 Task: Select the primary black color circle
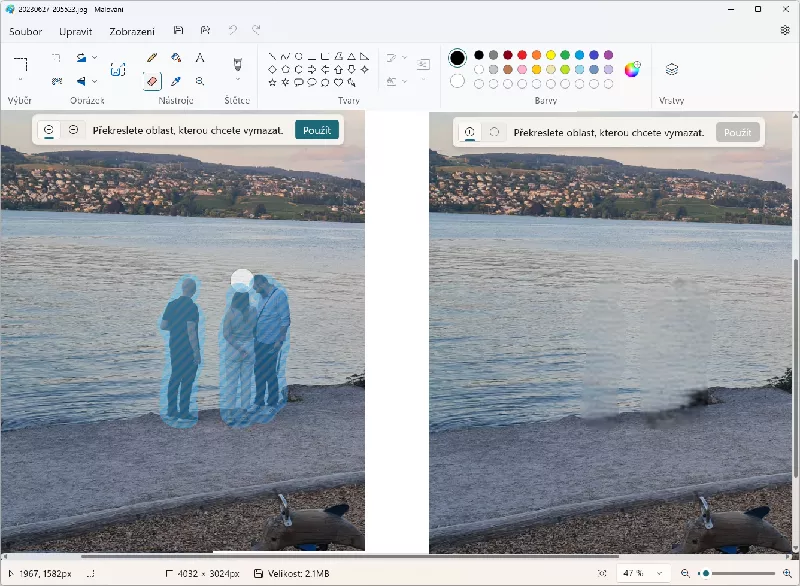pyautogui.click(x=457, y=58)
